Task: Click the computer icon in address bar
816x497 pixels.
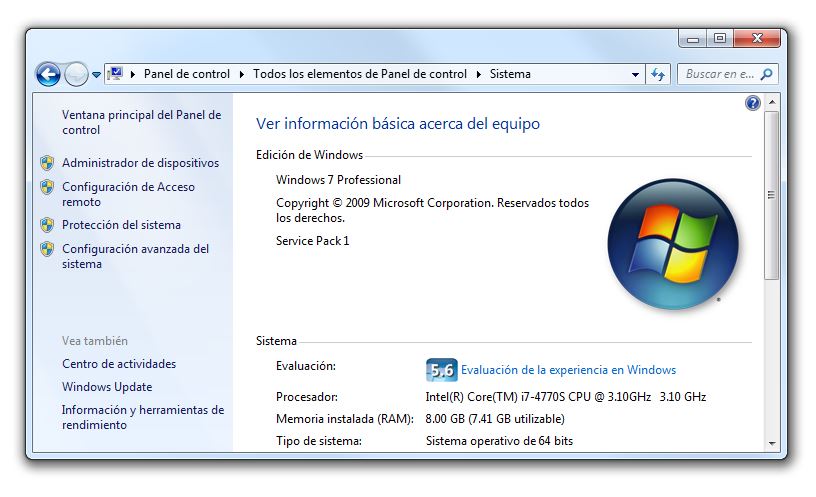Action: coord(115,74)
